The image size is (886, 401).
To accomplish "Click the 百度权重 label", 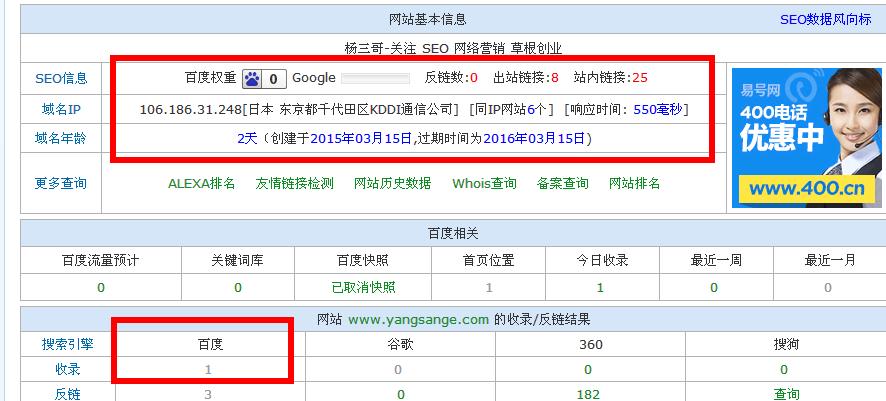I will click(211, 78).
